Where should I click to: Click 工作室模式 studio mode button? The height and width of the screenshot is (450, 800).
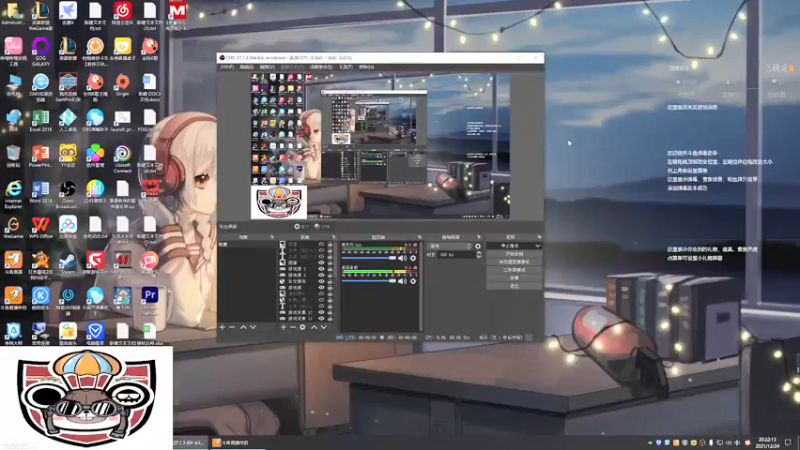[x=514, y=270]
